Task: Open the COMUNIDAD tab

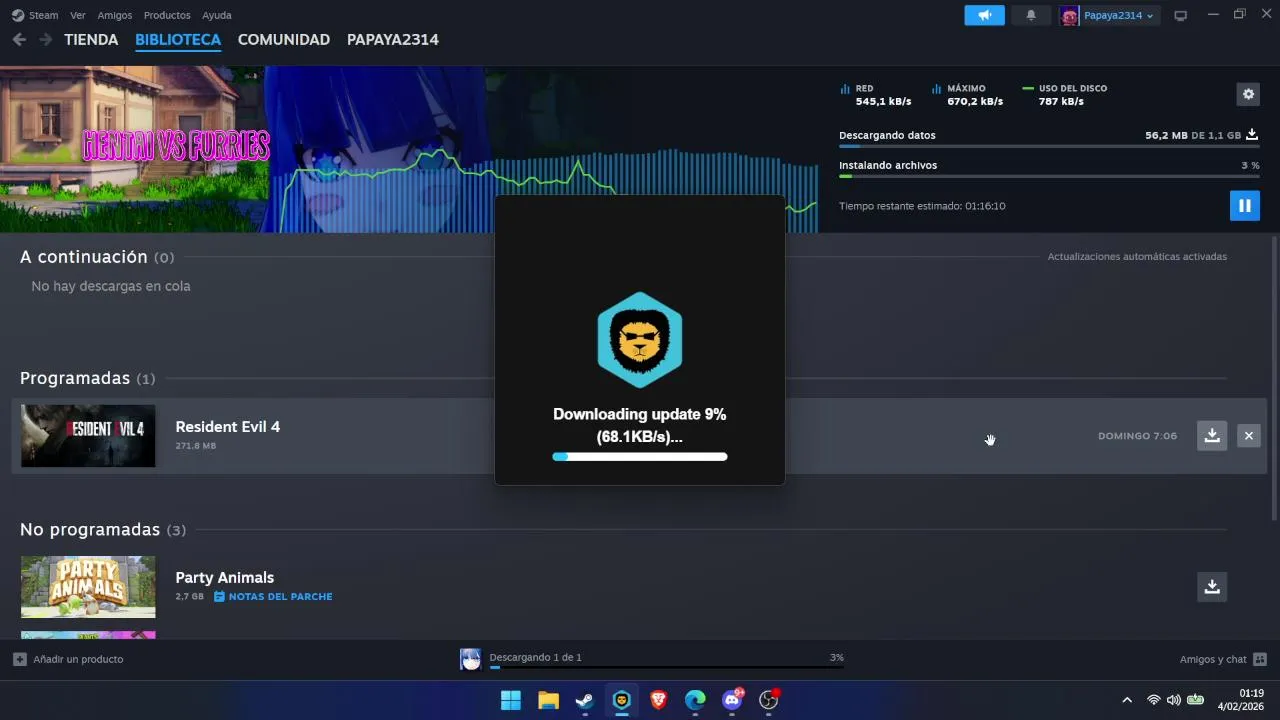Action: (x=284, y=40)
